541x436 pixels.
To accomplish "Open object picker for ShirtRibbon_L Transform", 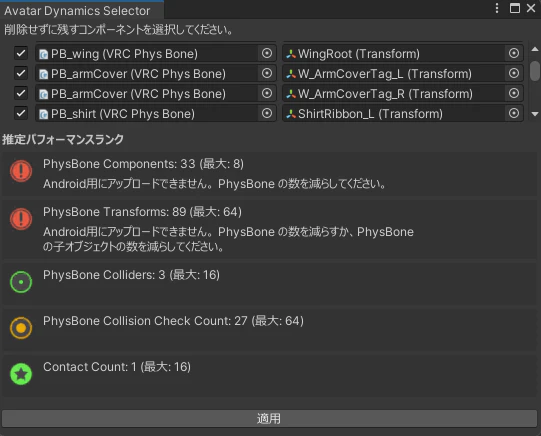I will (514, 113).
